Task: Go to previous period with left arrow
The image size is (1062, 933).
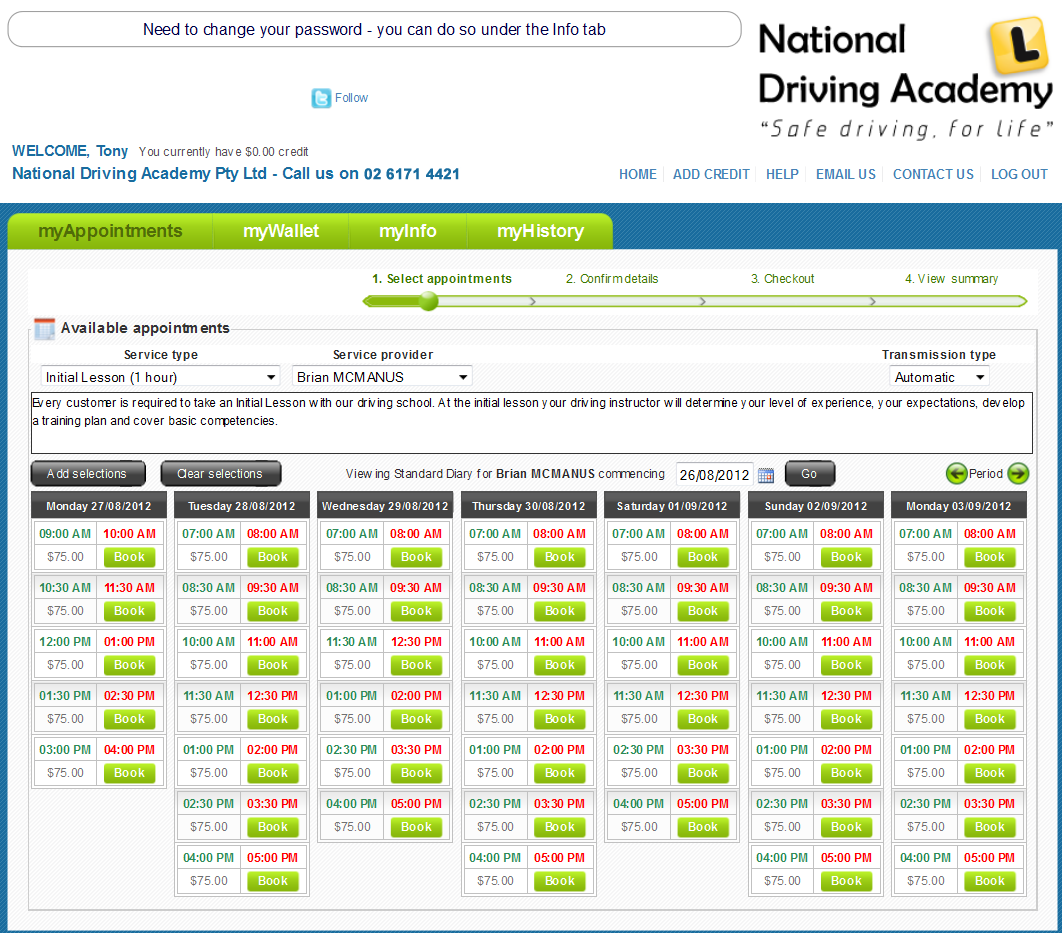Action: 956,474
